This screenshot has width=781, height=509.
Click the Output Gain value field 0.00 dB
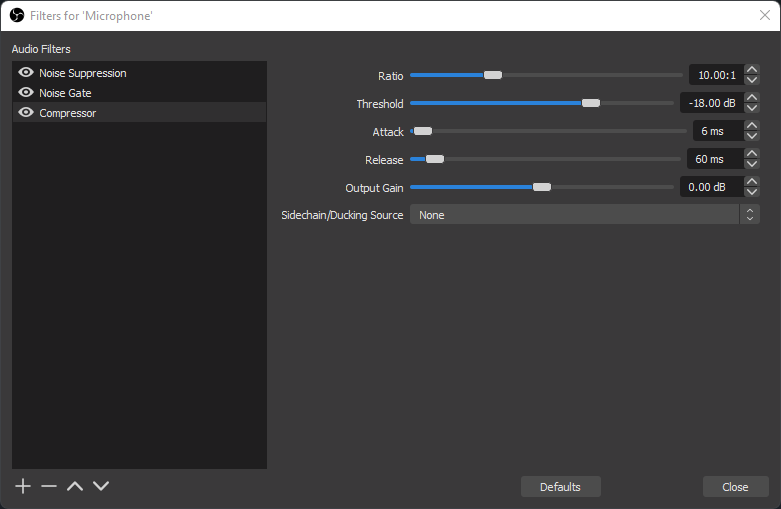712,187
